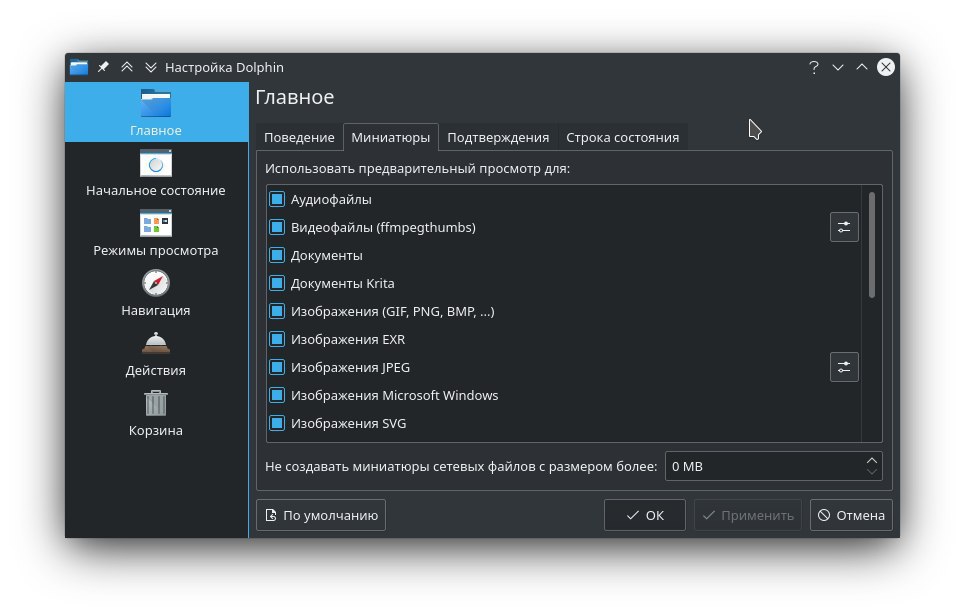Image resolution: width=965 pixels, height=615 pixels.
Task: Configure the Видеофайлы (ffmpegthumbs) plugin
Action: [x=844, y=227]
